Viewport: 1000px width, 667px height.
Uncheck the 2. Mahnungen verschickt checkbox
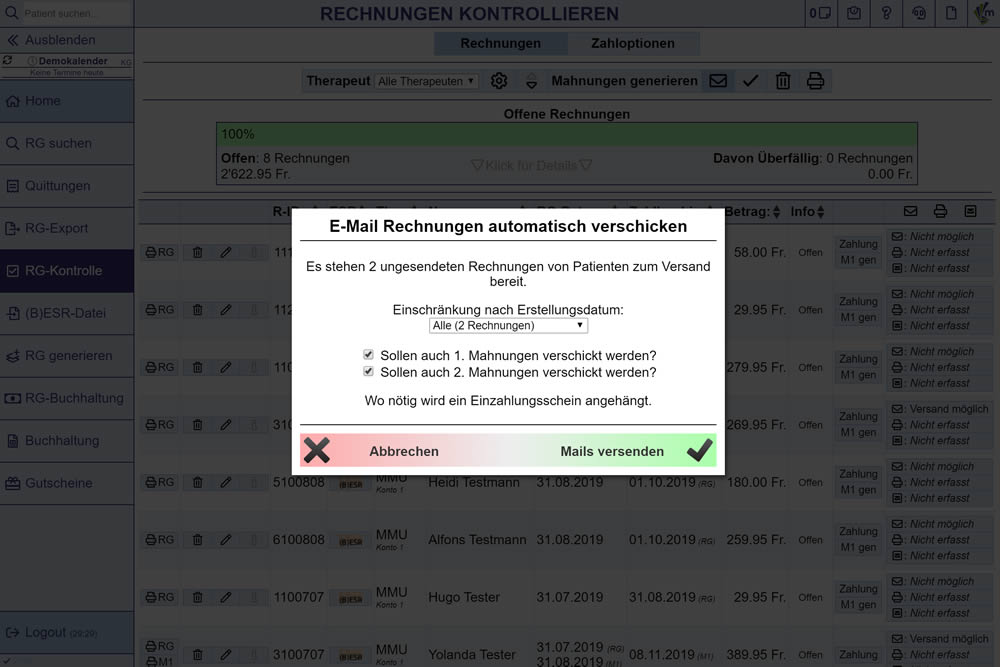coord(369,372)
